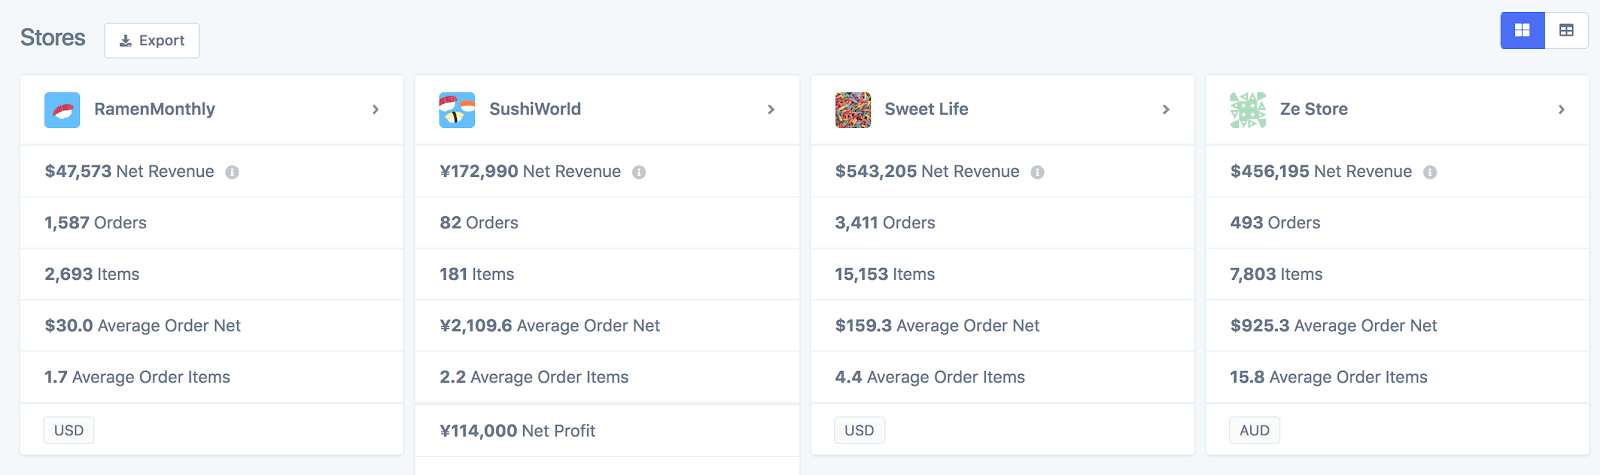This screenshot has height=475, width=1600.
Task: Click the Sweet Life sprinkles logo
Action: pyautogui.click(x=853, y=110)
